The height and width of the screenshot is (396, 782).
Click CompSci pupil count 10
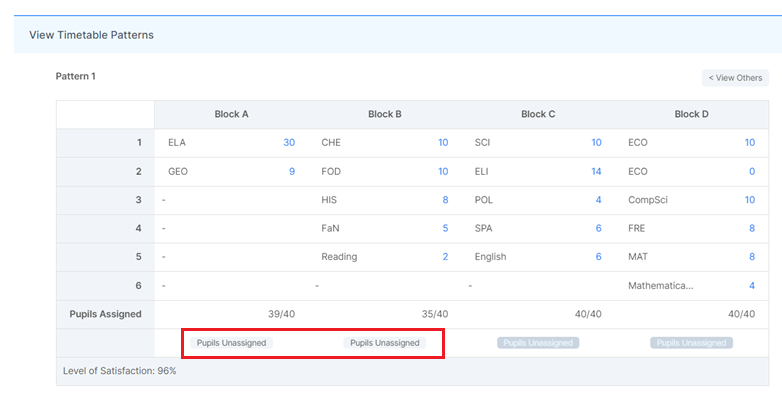pos(750,200)
